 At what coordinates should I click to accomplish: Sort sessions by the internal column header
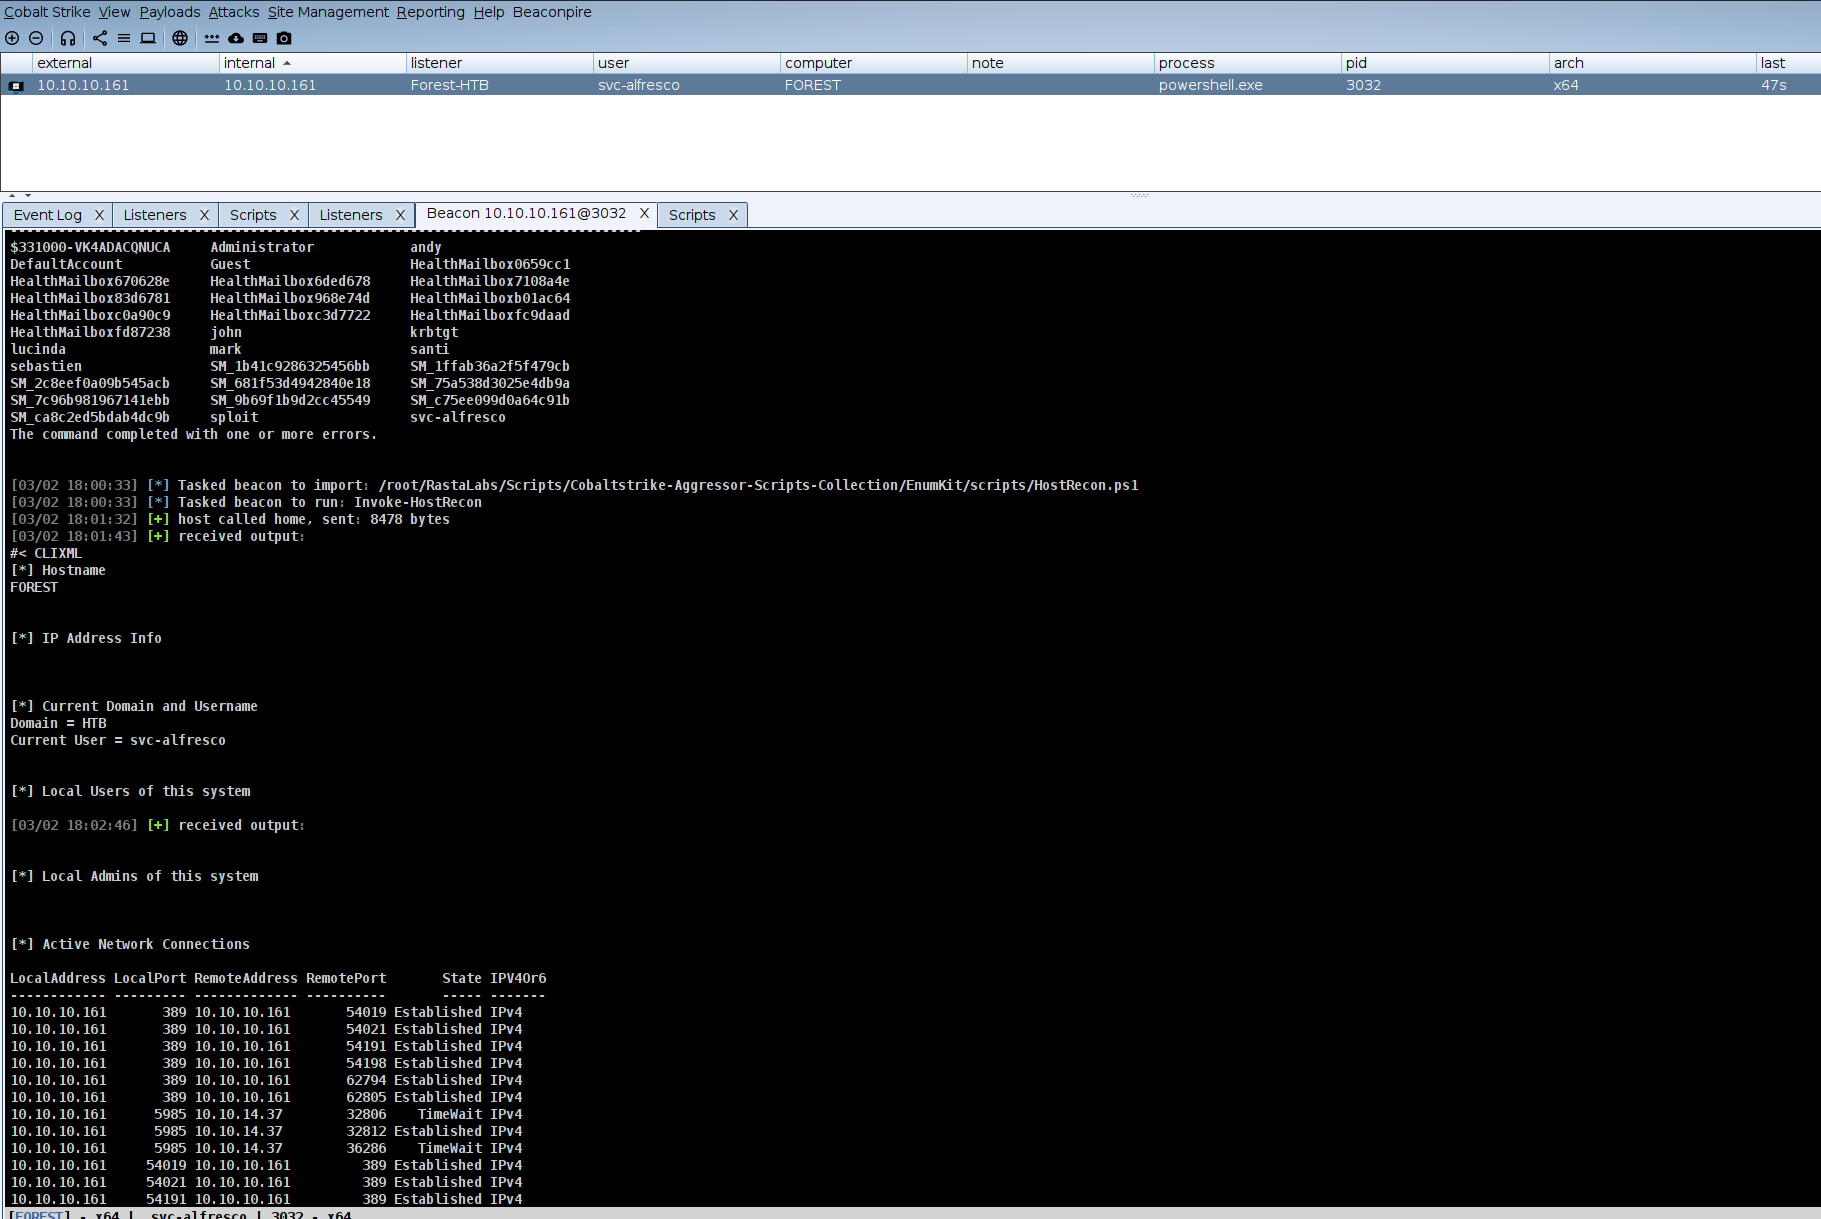pyautogui.click(x=250, y=63)
